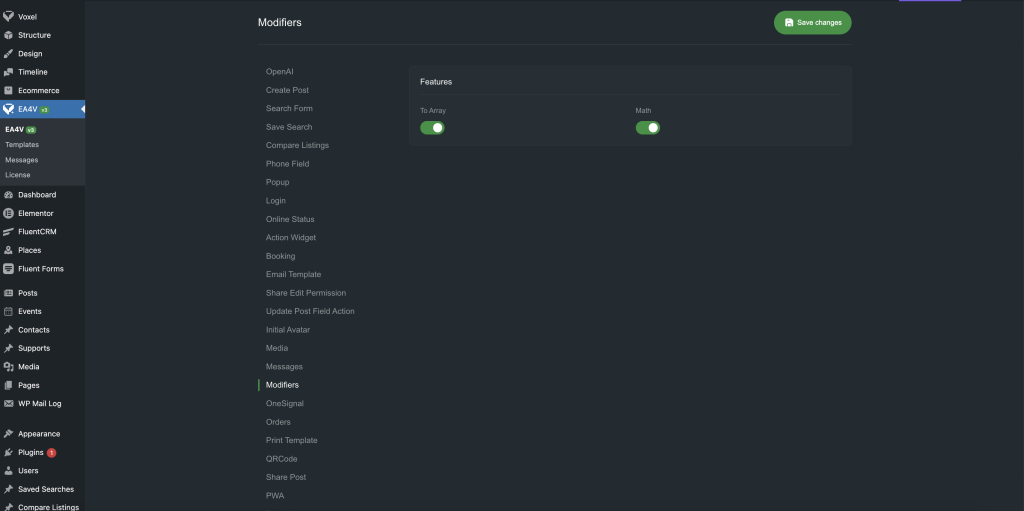Open Messages under EA4V submenu
Image resolution: width=1024 pixels, height=511 pixels.
[x=22, y=160]
